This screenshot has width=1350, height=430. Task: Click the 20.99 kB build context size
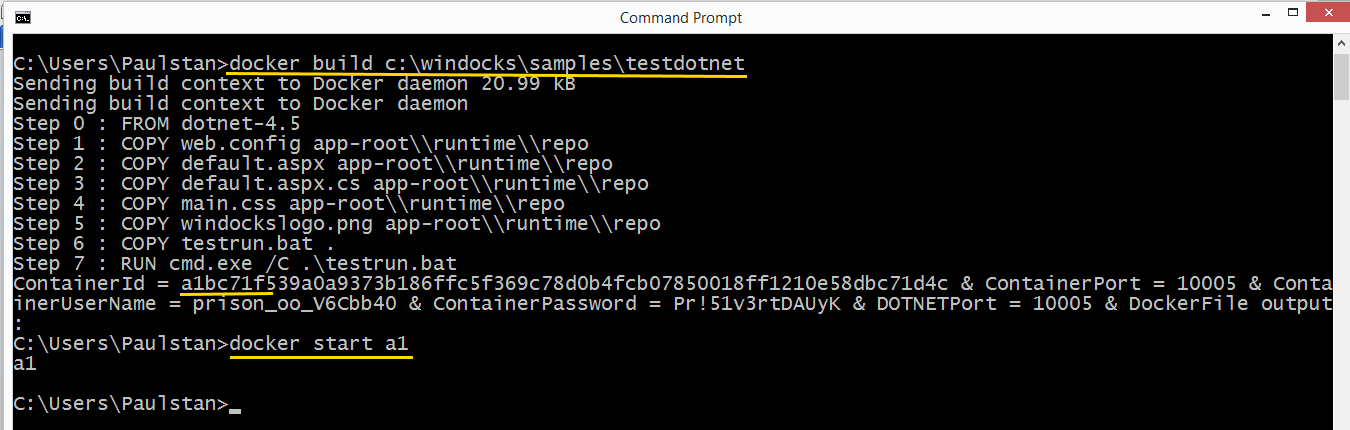[528, 84]
